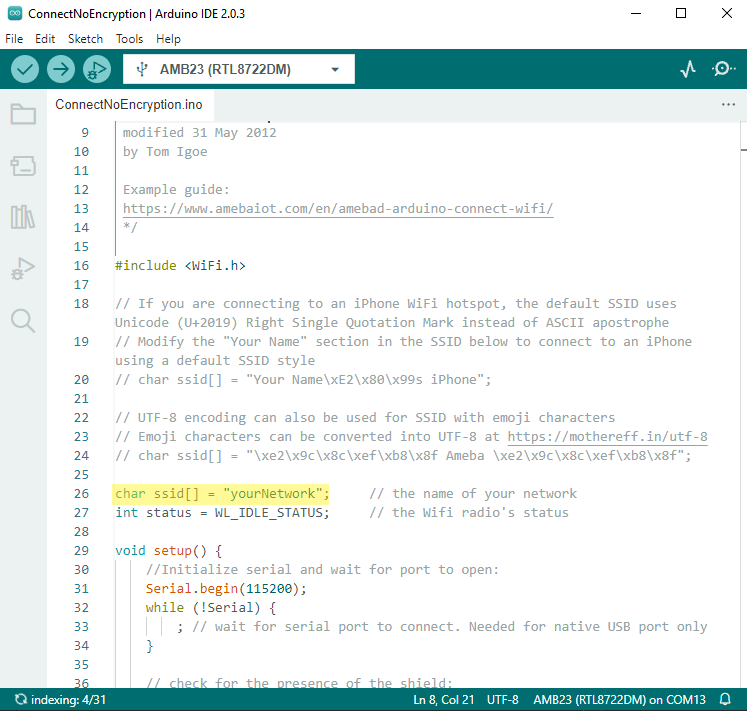Open the Serial Plotter
The height and width of the screenshot is (711, 747).
point(688,70)
